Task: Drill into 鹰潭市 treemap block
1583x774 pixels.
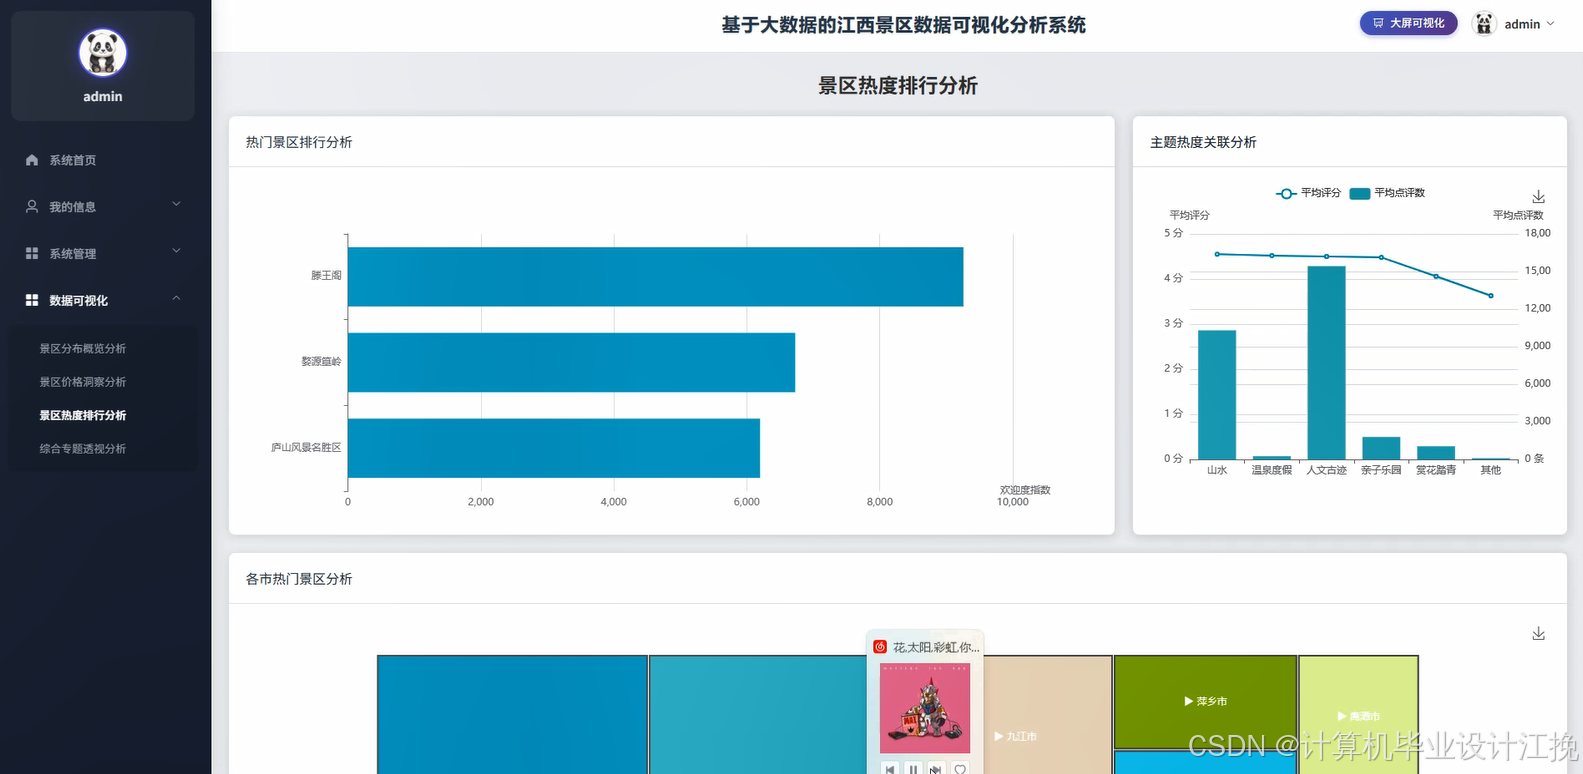Action: (1358, 715)
